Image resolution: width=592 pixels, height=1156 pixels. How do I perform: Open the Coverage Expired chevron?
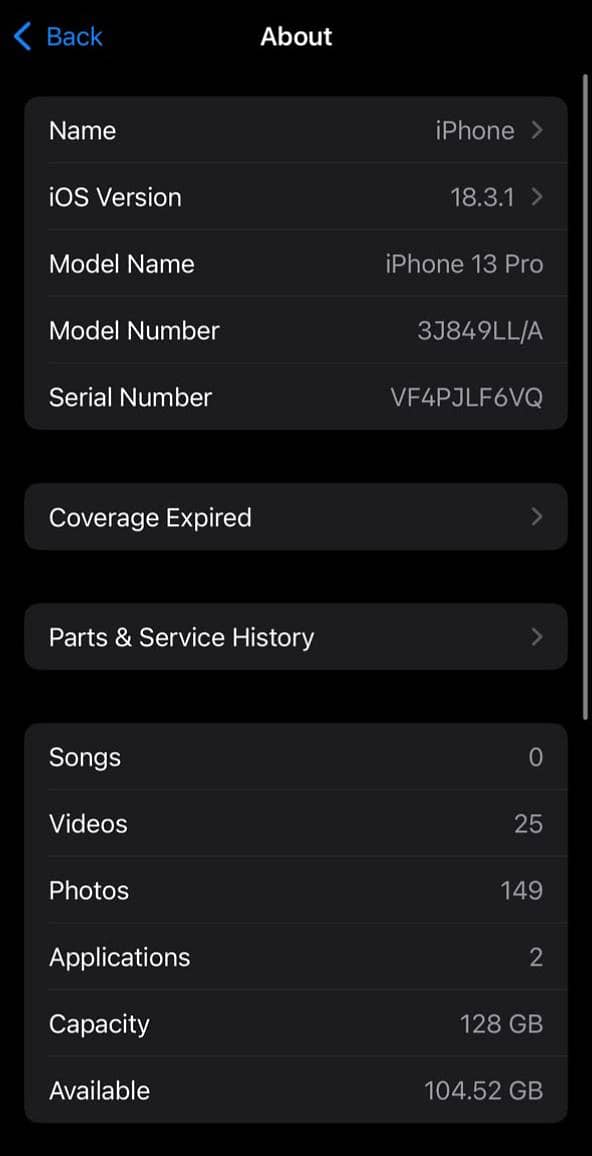(x=537, y=517)
